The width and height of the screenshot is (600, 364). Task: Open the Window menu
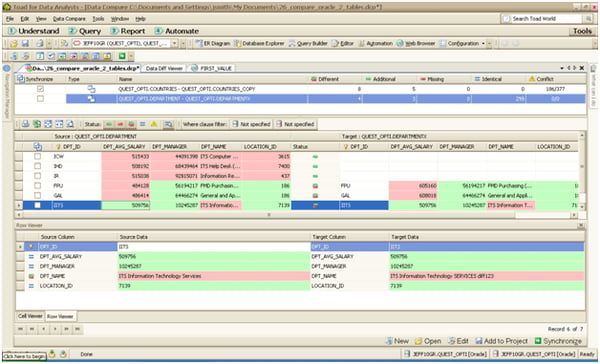tap(120, 19)
